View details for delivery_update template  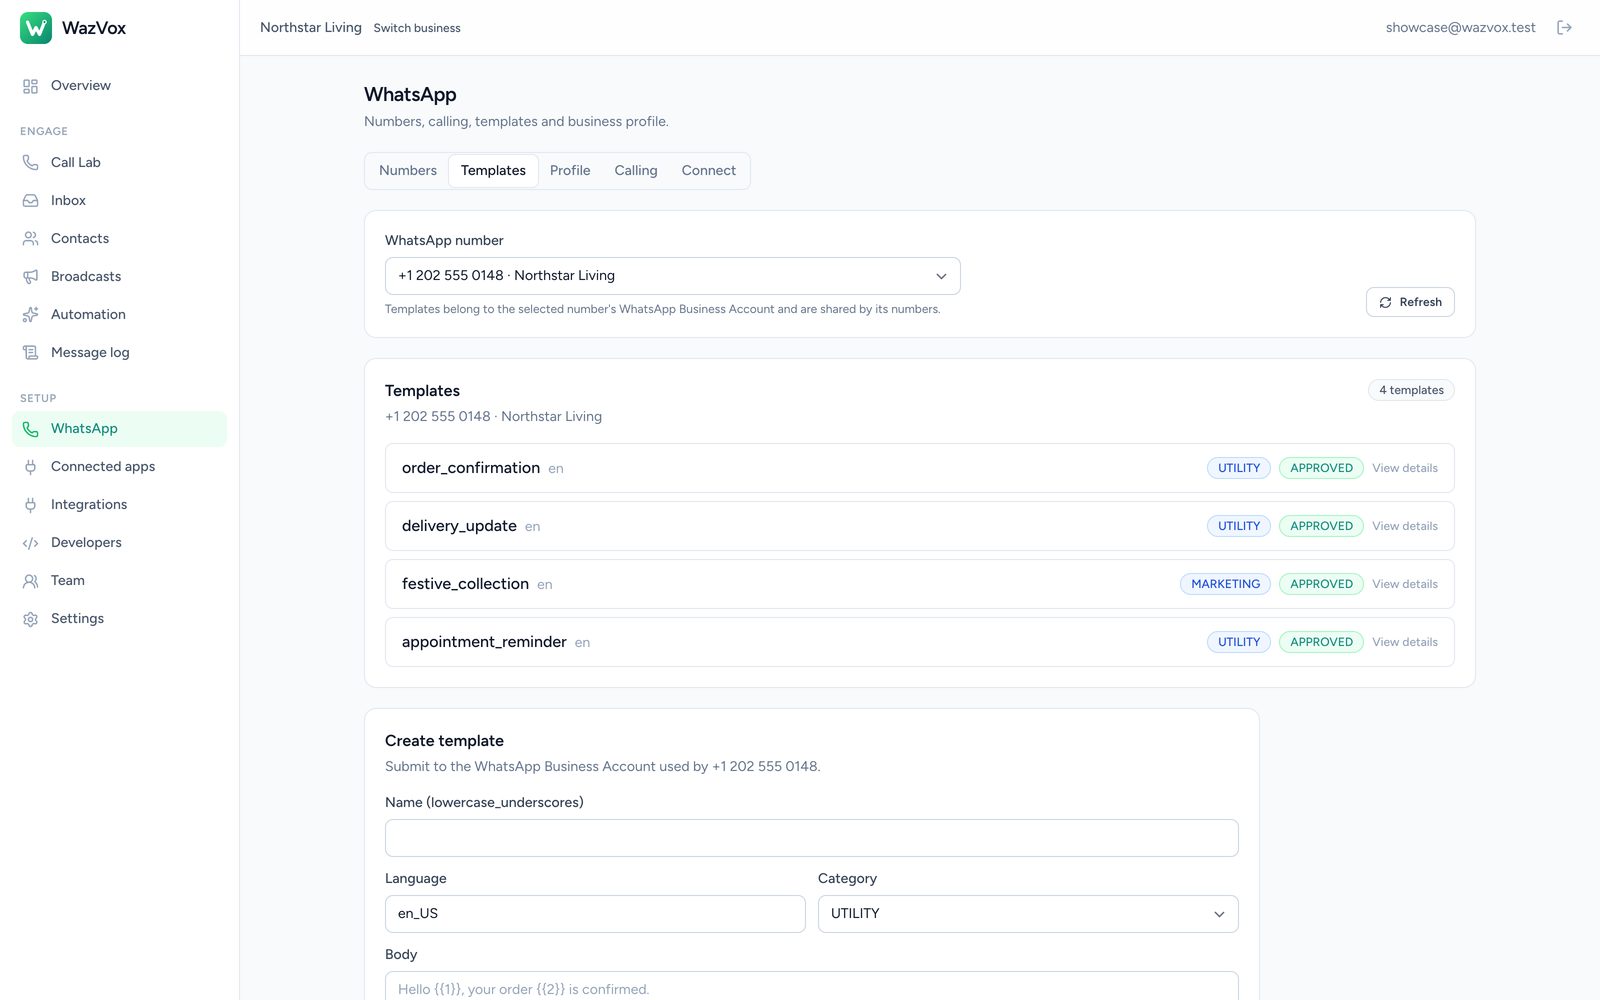click(1405, 526)
